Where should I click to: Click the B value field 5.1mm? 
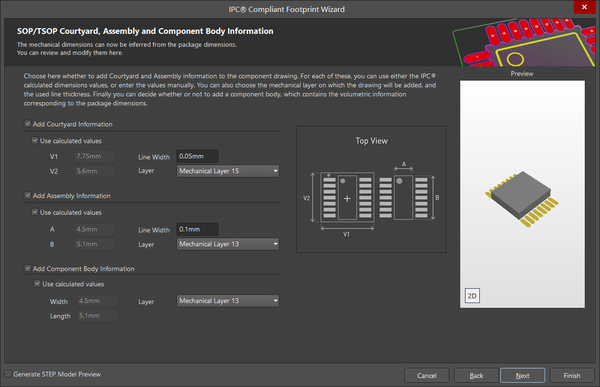tap(95, 244)
